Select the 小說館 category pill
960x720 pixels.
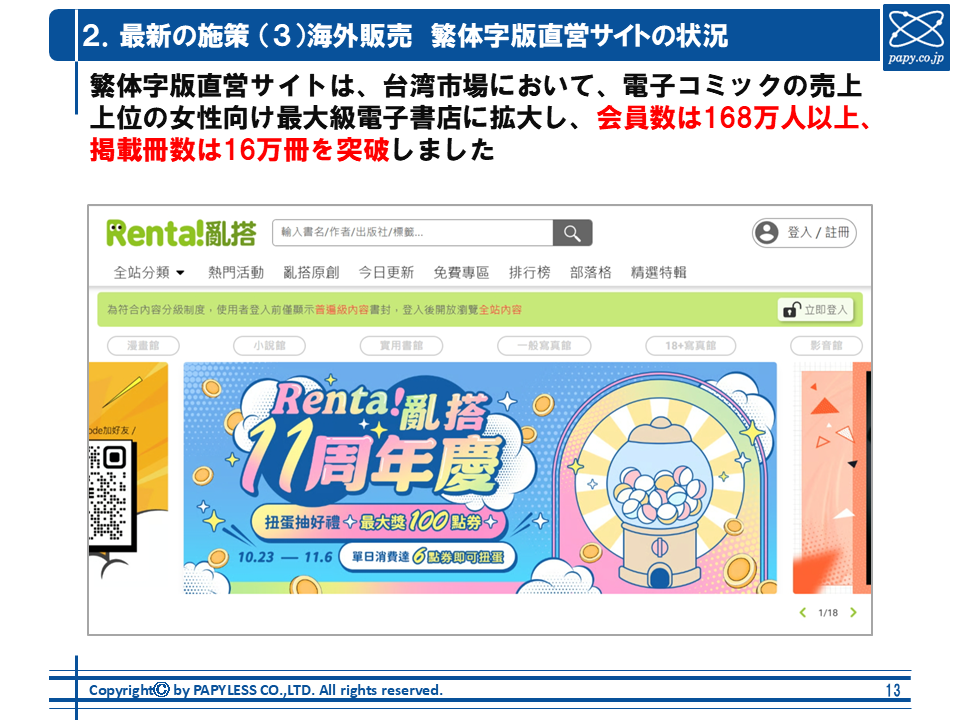pyautogui.click(x=269, y=345)
